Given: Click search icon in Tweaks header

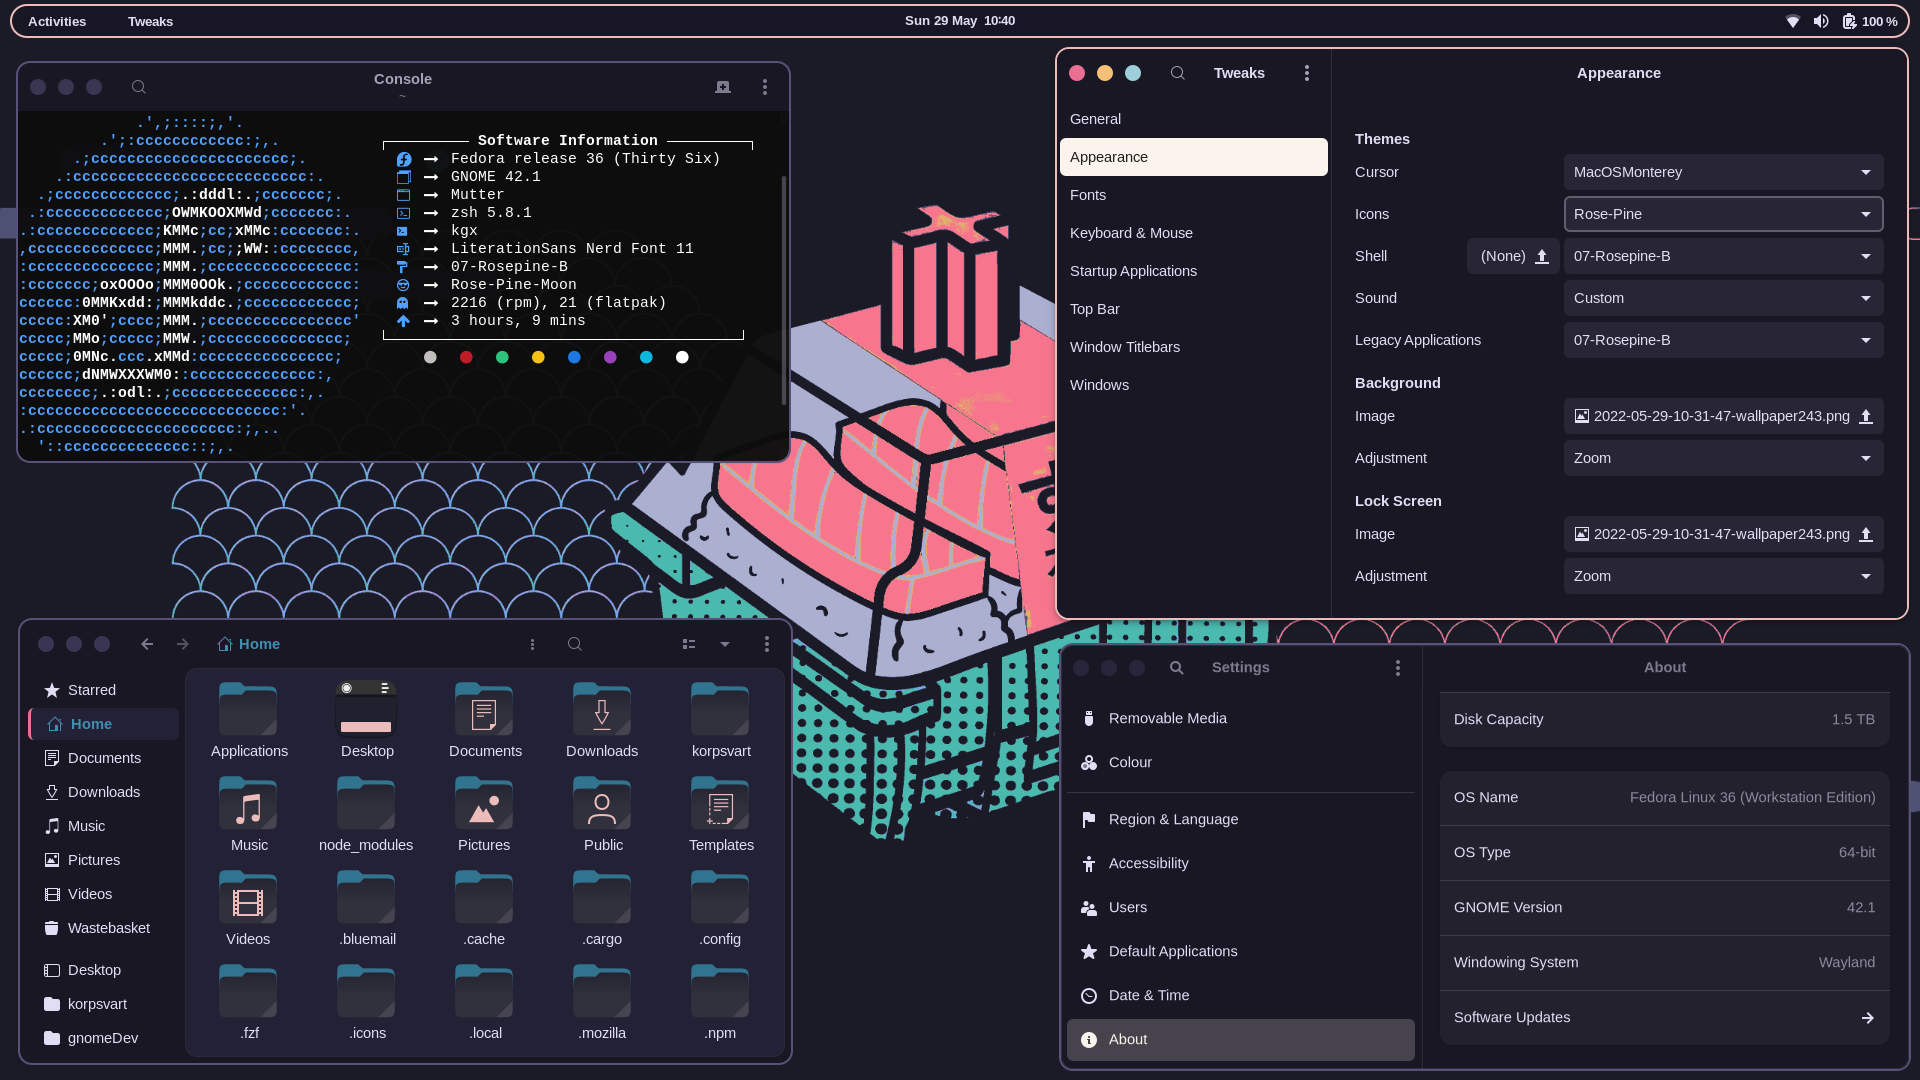Looking at the screenshot, I should click(x=1178, y=73).
